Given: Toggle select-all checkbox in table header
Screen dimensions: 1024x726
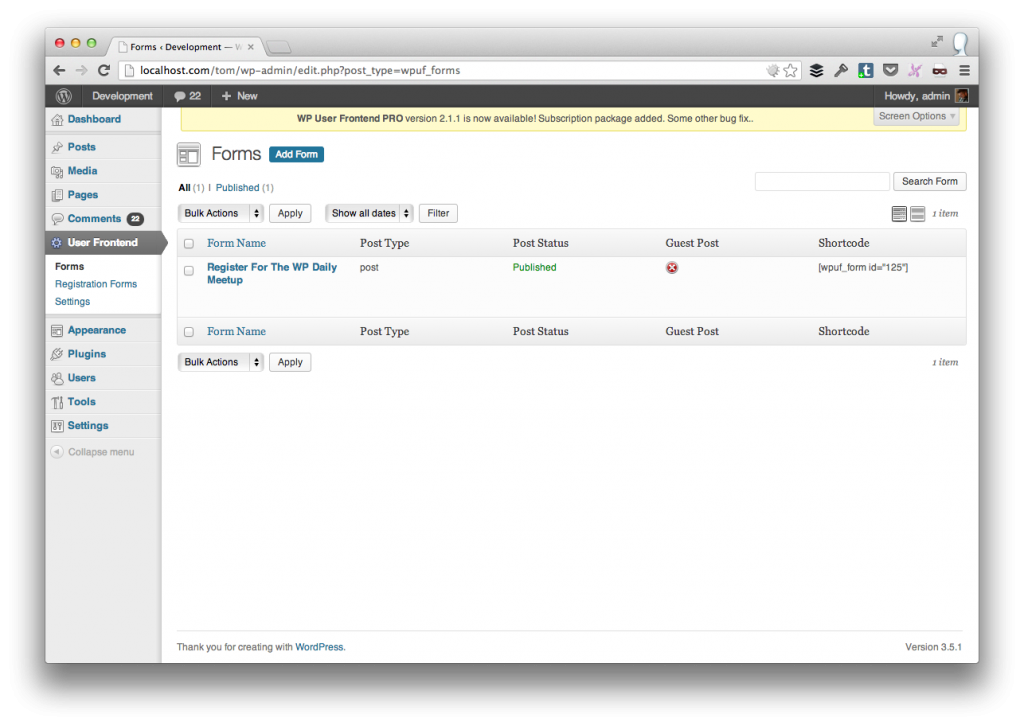Looking at the screenshot, I should pyautogui.click(x=189, y=244).
